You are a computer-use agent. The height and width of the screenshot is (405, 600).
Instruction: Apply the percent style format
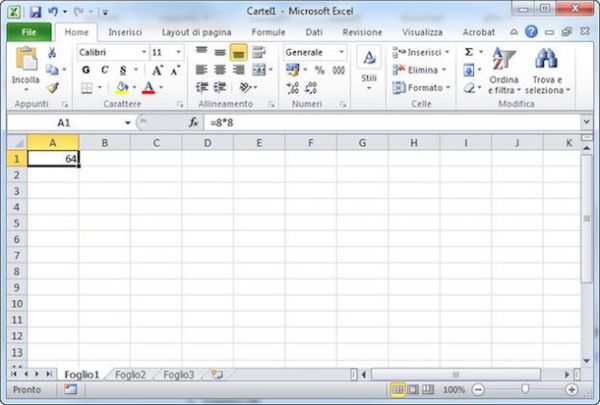(320, 70)
